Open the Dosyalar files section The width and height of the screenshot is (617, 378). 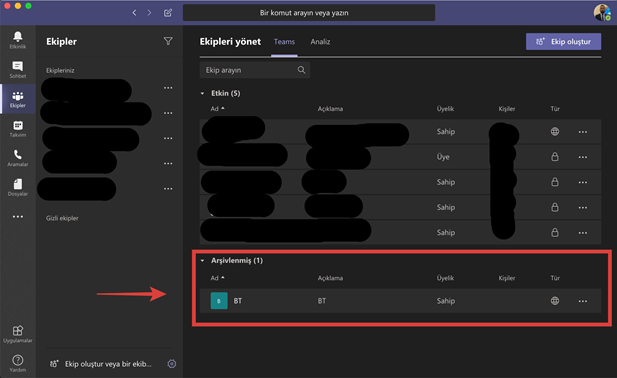click(x=18, y=187)
